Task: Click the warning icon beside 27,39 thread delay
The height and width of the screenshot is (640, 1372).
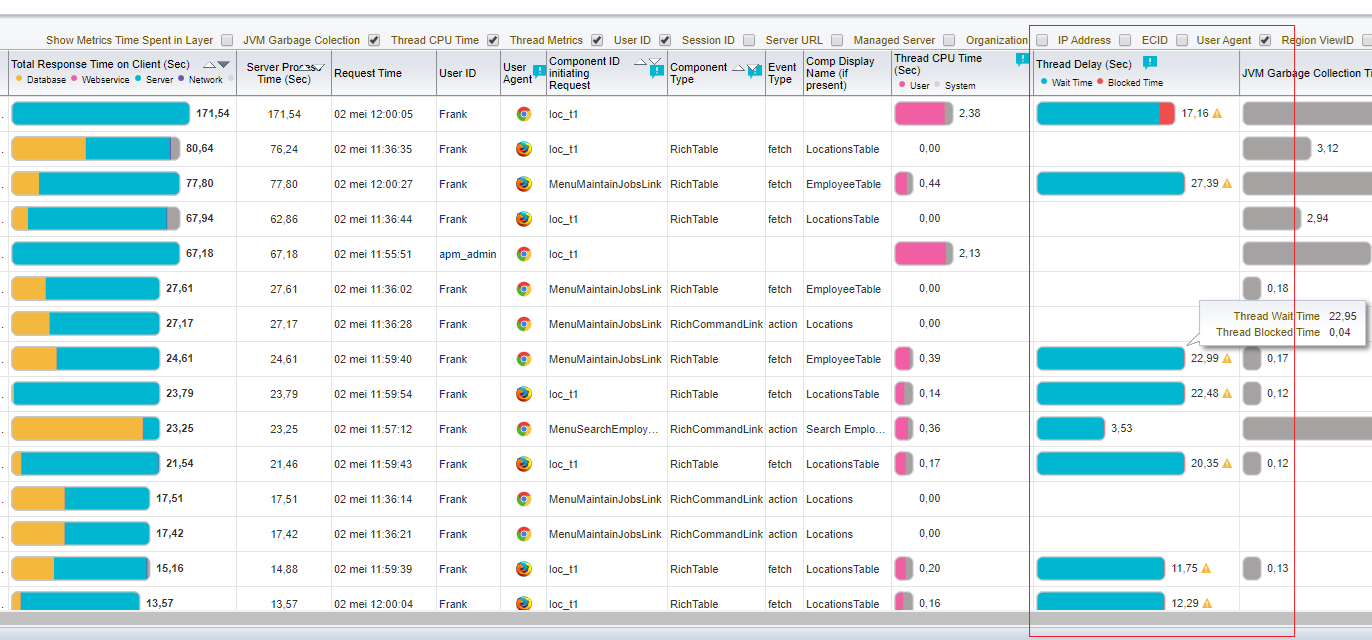Action: (x=1227, y=184)
